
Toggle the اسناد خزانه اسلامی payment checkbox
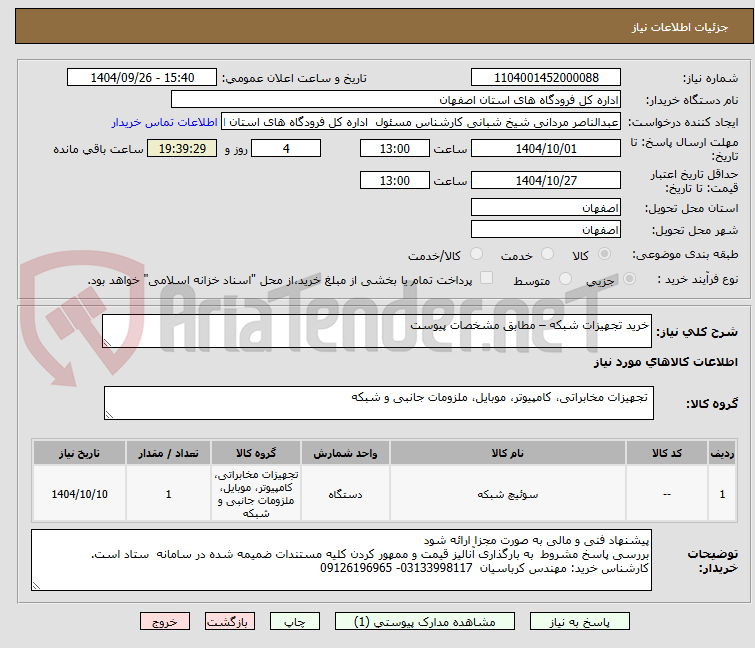[487, 278]
